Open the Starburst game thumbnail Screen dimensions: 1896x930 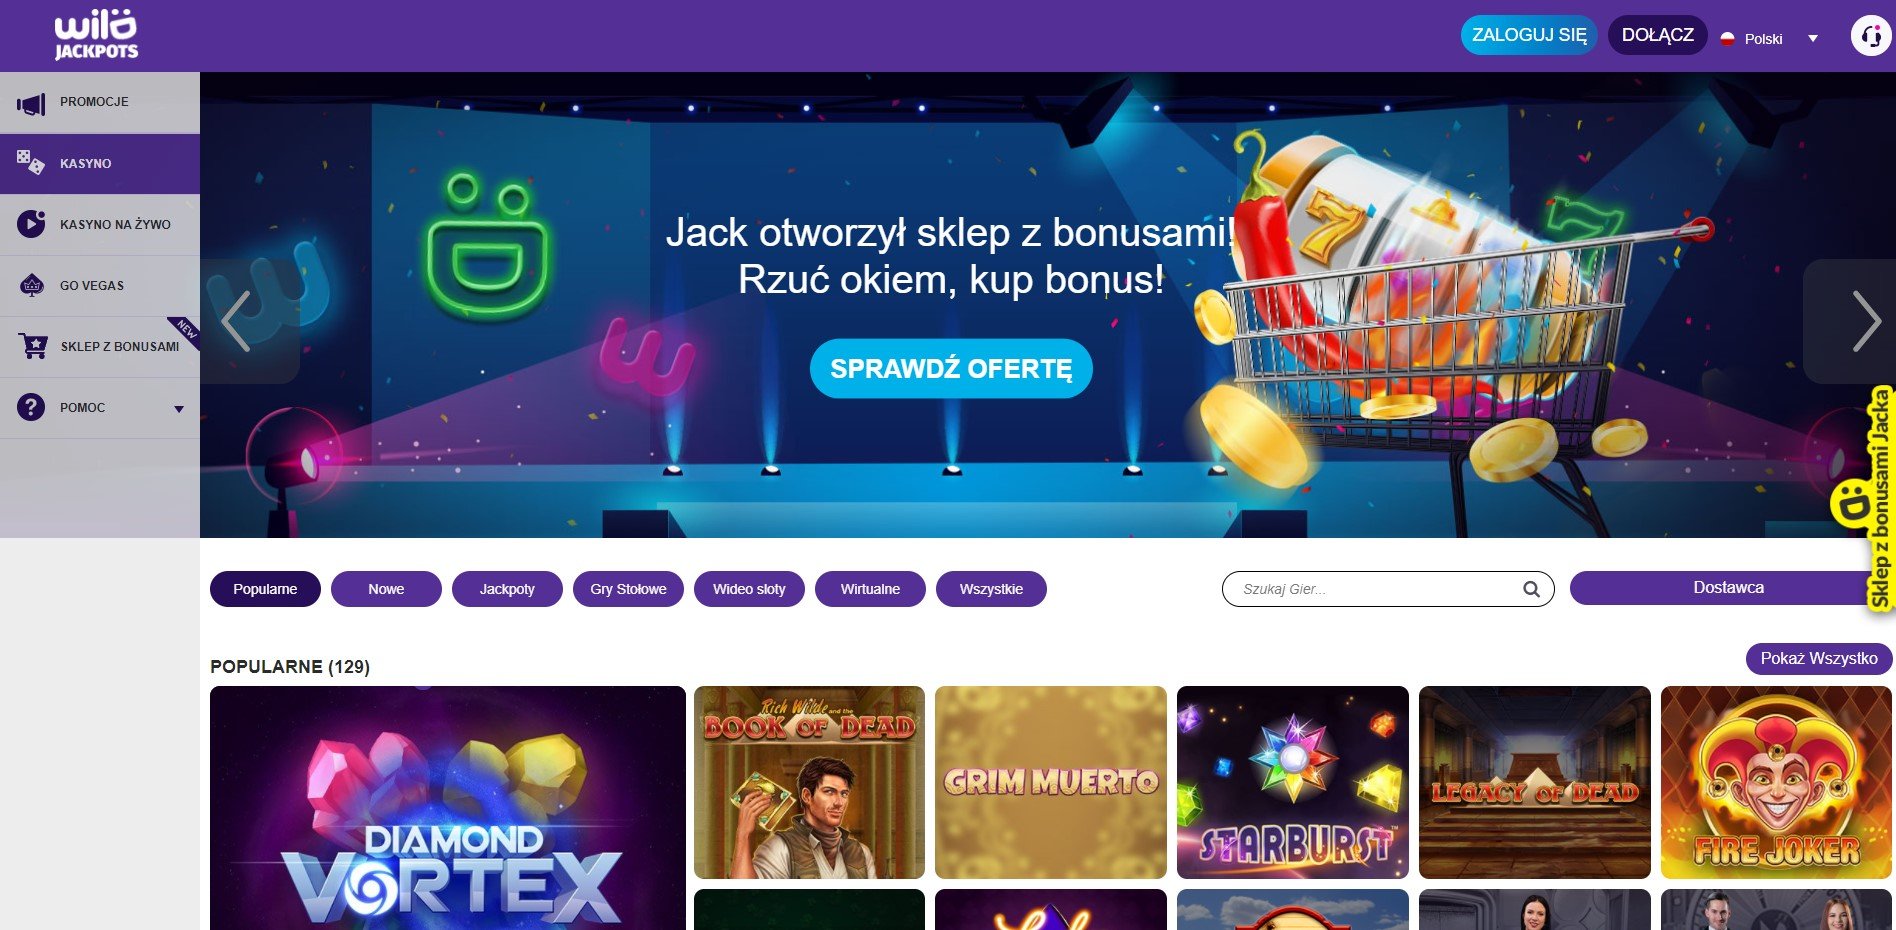(x=1292, y=782)
